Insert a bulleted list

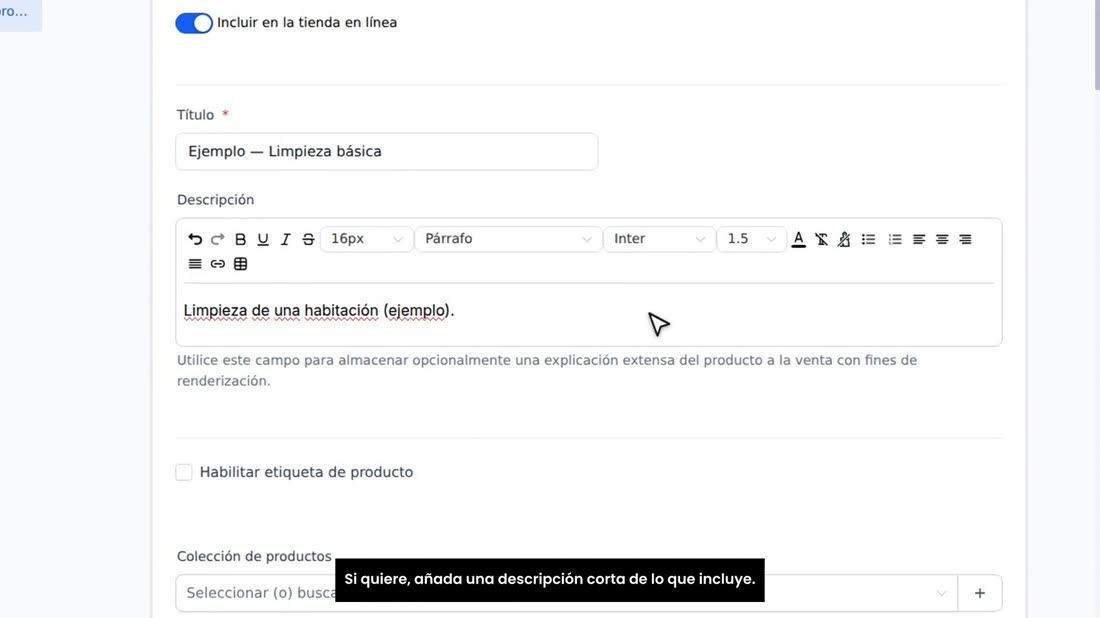[x=868, y=239]
